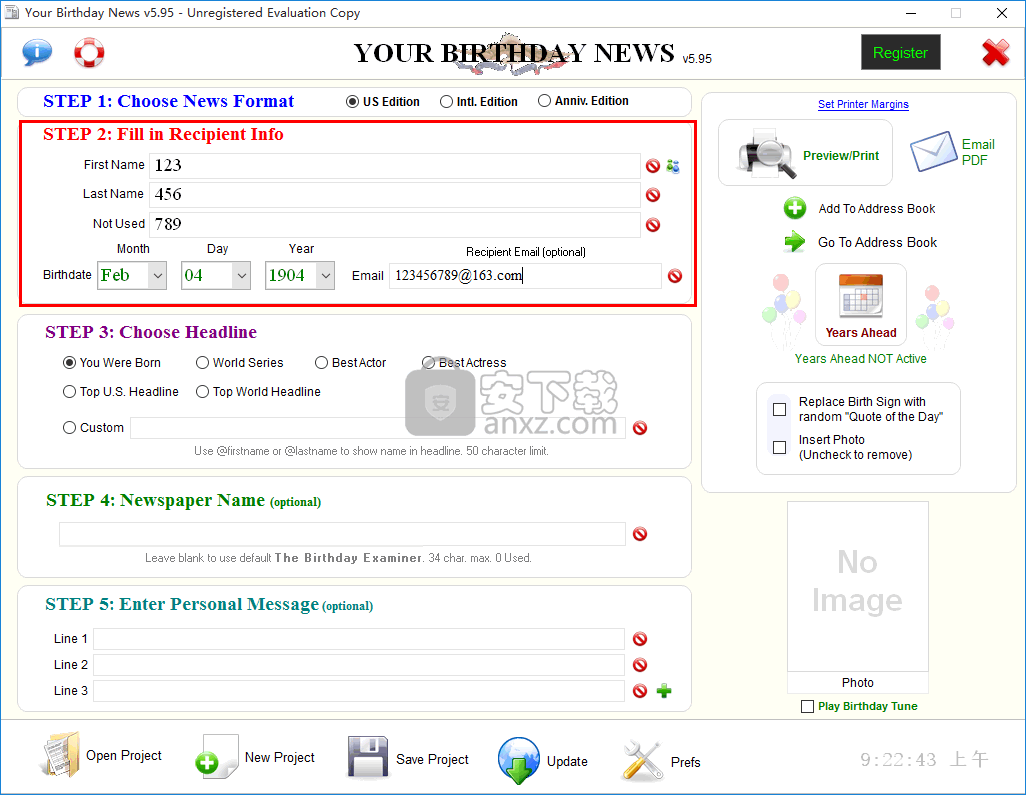Clear message Line 3 with its red icon
This screenshot has width=1026, height=795.
(x=640, y=691)
